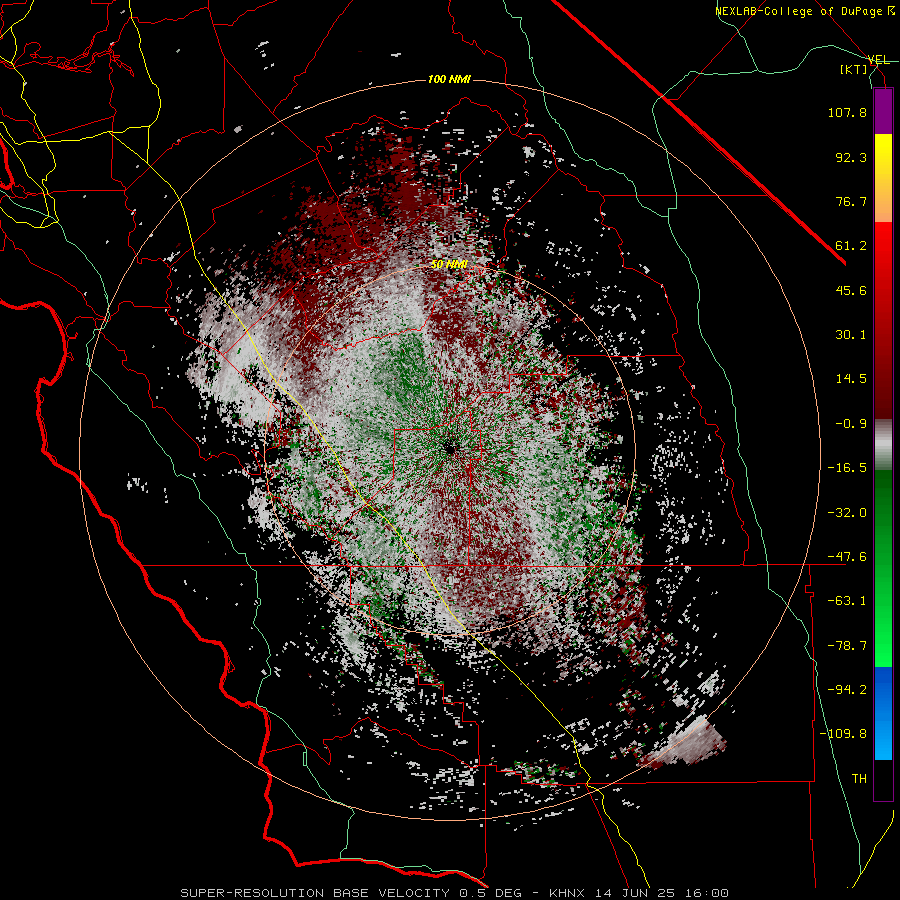The image size is (900, 900).
Task: Click the 100 NMI range ring label
Action: pyautogui.click(x=449, y=79)
